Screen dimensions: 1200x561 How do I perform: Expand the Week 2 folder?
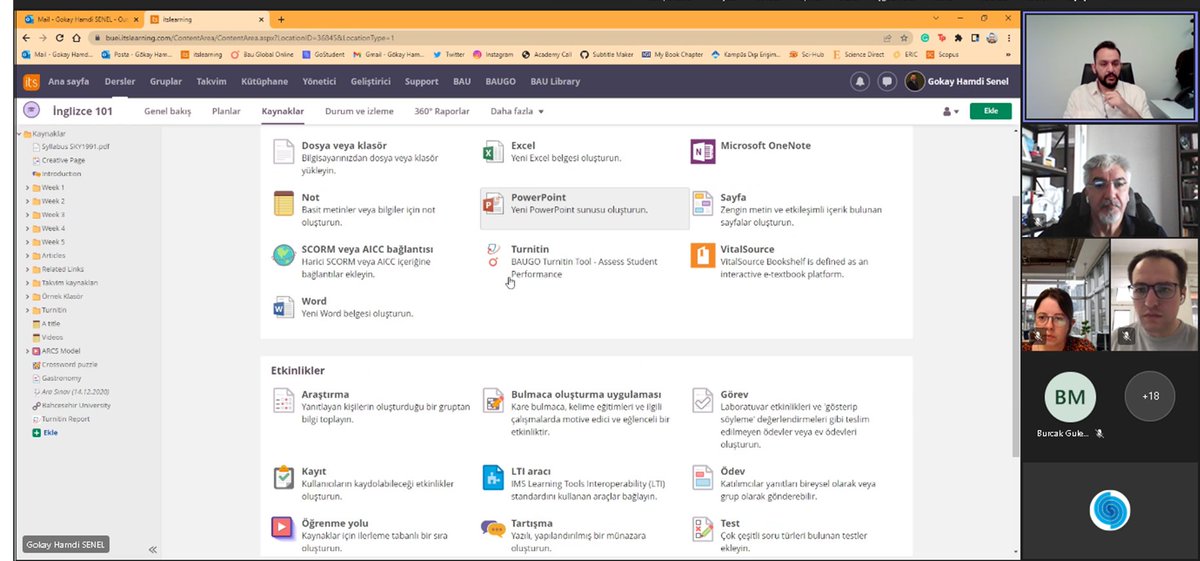[28, 201]
